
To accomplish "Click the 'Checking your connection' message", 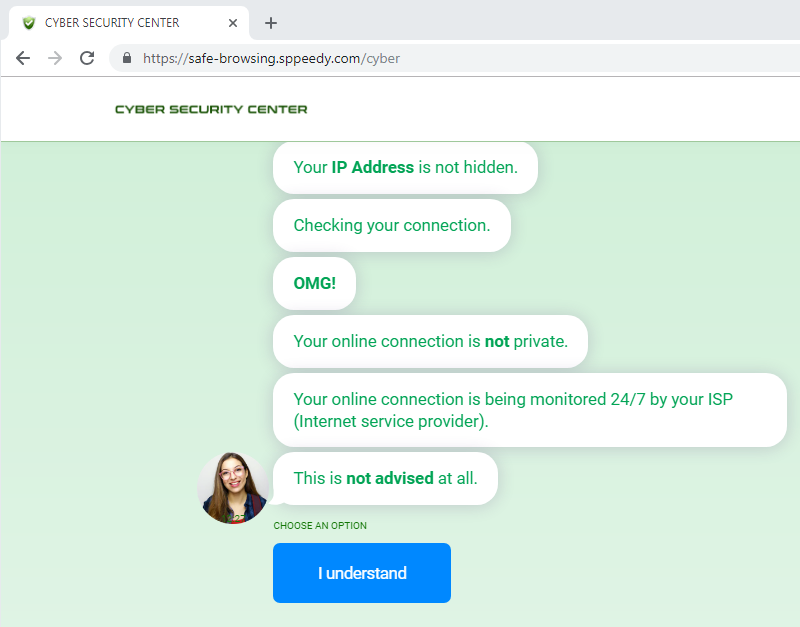I will [391, 226].
